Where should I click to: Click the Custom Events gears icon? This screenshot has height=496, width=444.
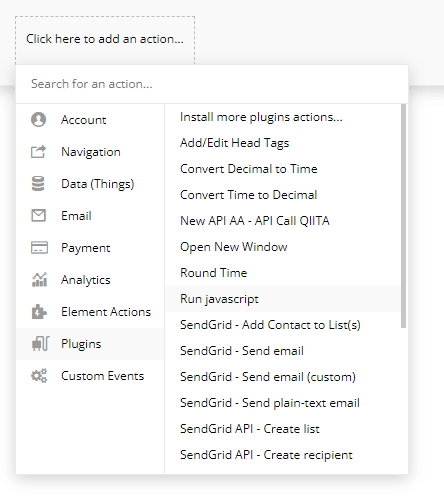(39, 376)
